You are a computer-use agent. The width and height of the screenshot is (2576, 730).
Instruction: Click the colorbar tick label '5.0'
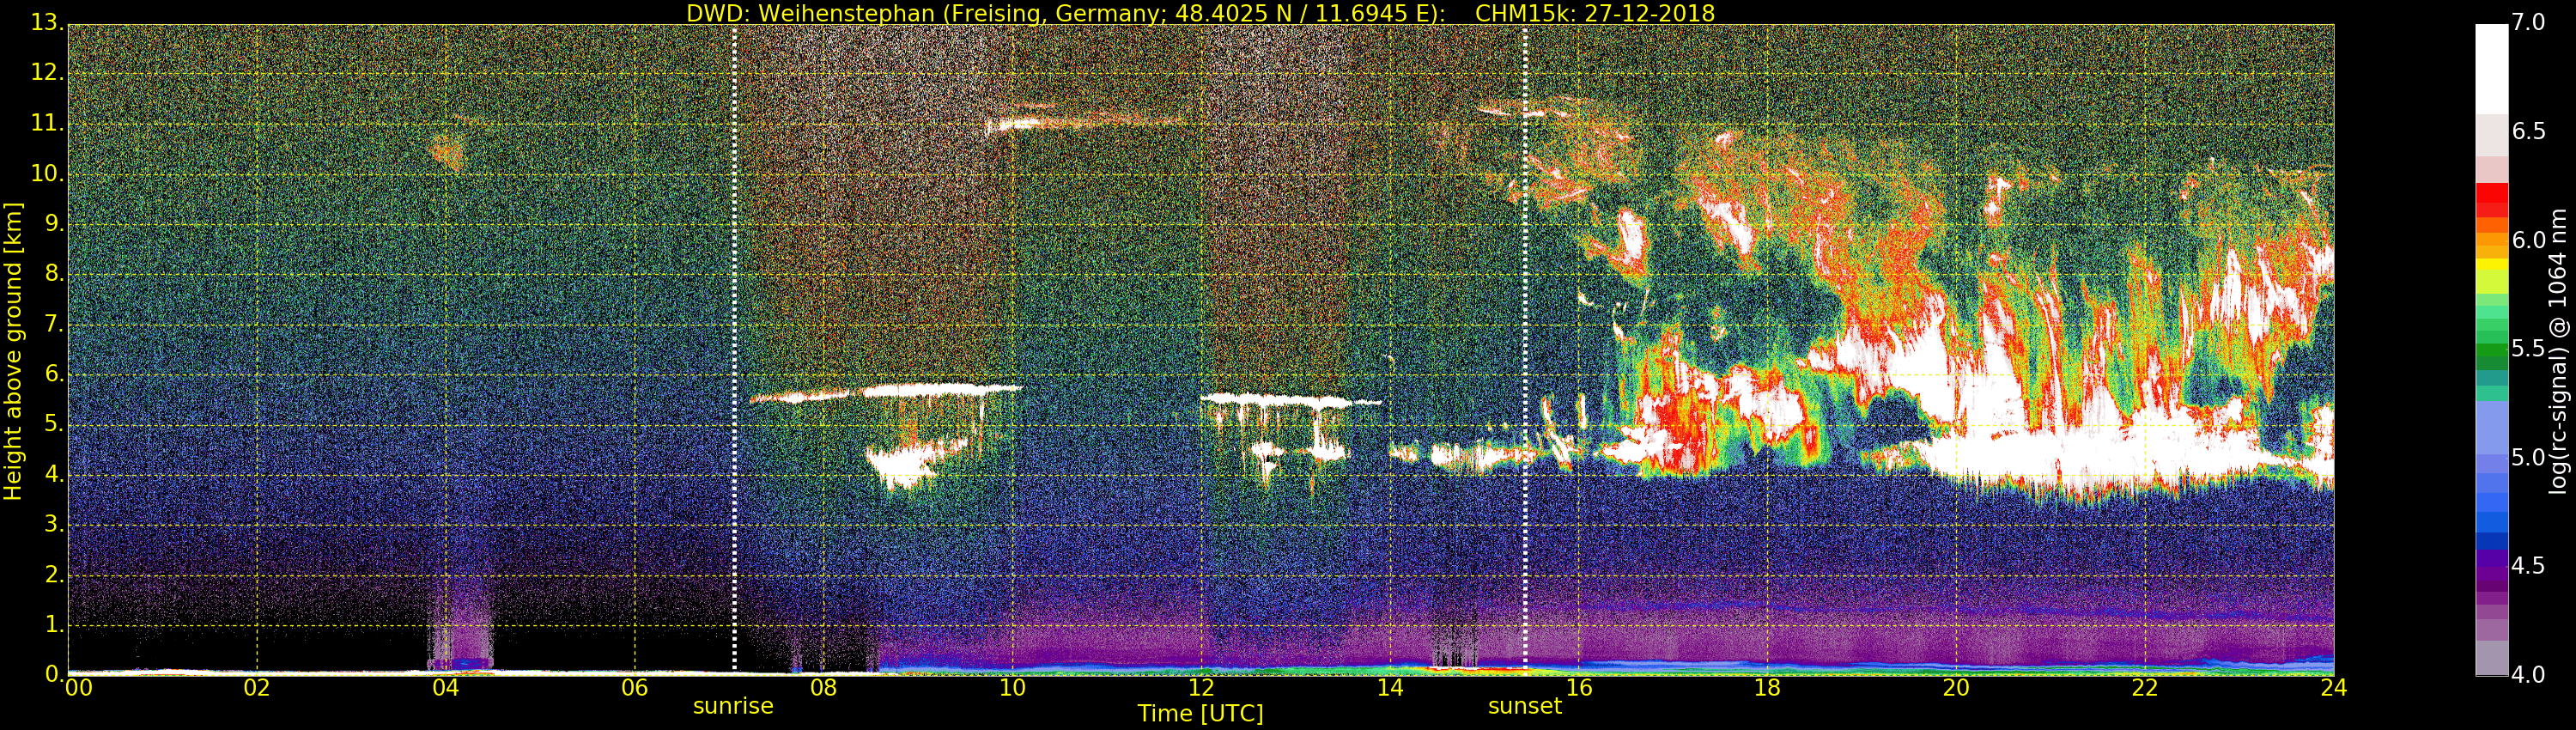click(2528, 457)
